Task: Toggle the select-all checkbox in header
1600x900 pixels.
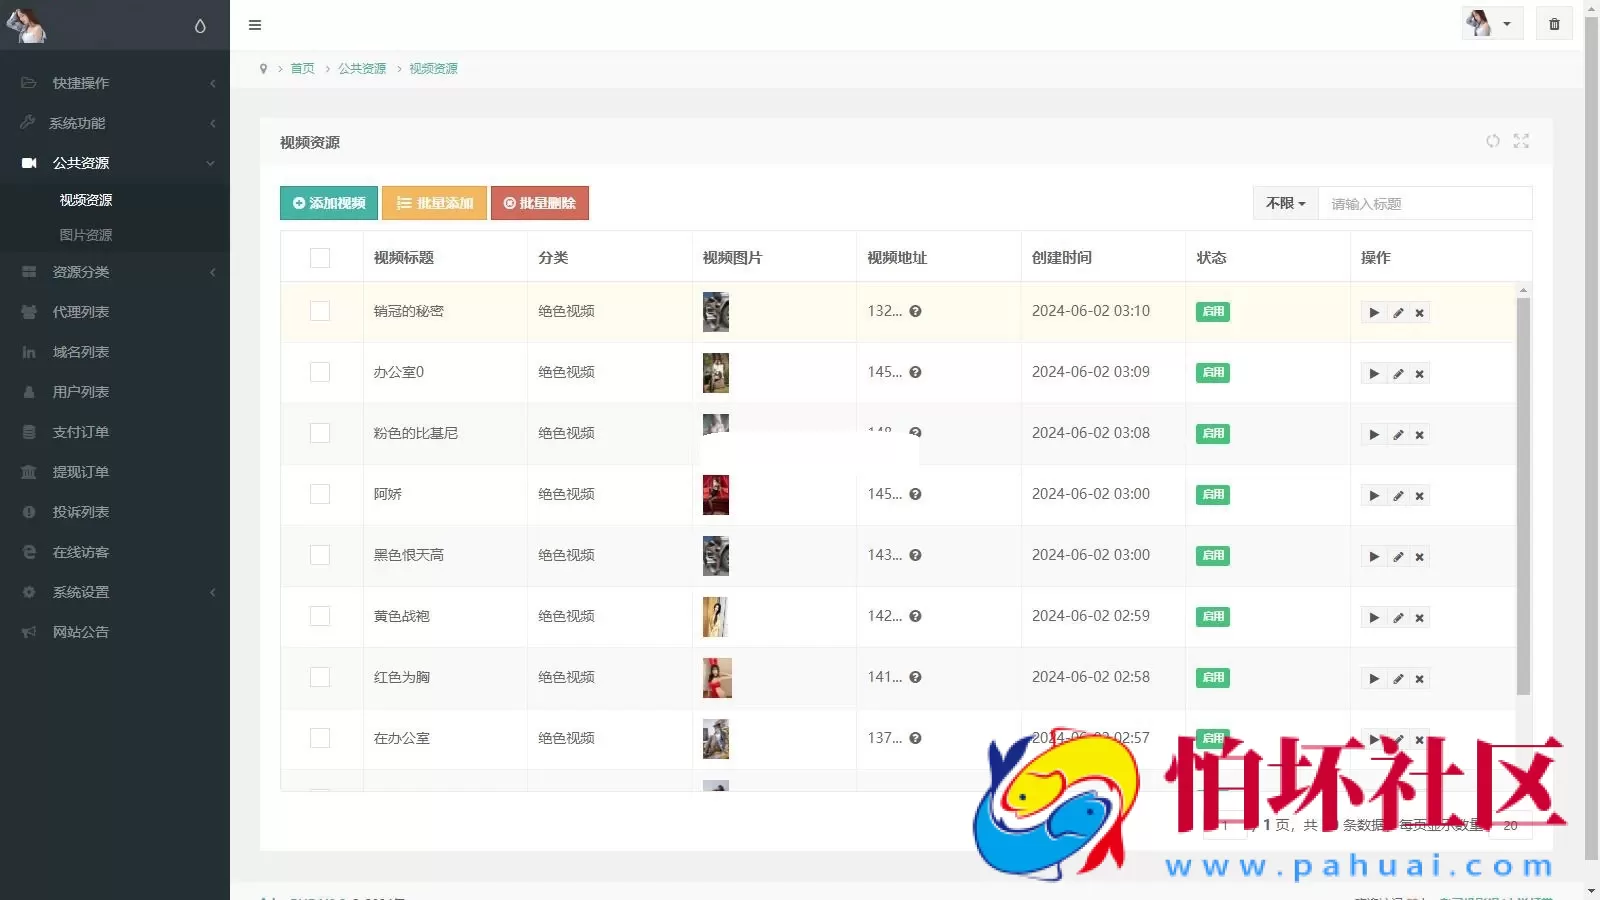Action: click(x=320, y=258)
